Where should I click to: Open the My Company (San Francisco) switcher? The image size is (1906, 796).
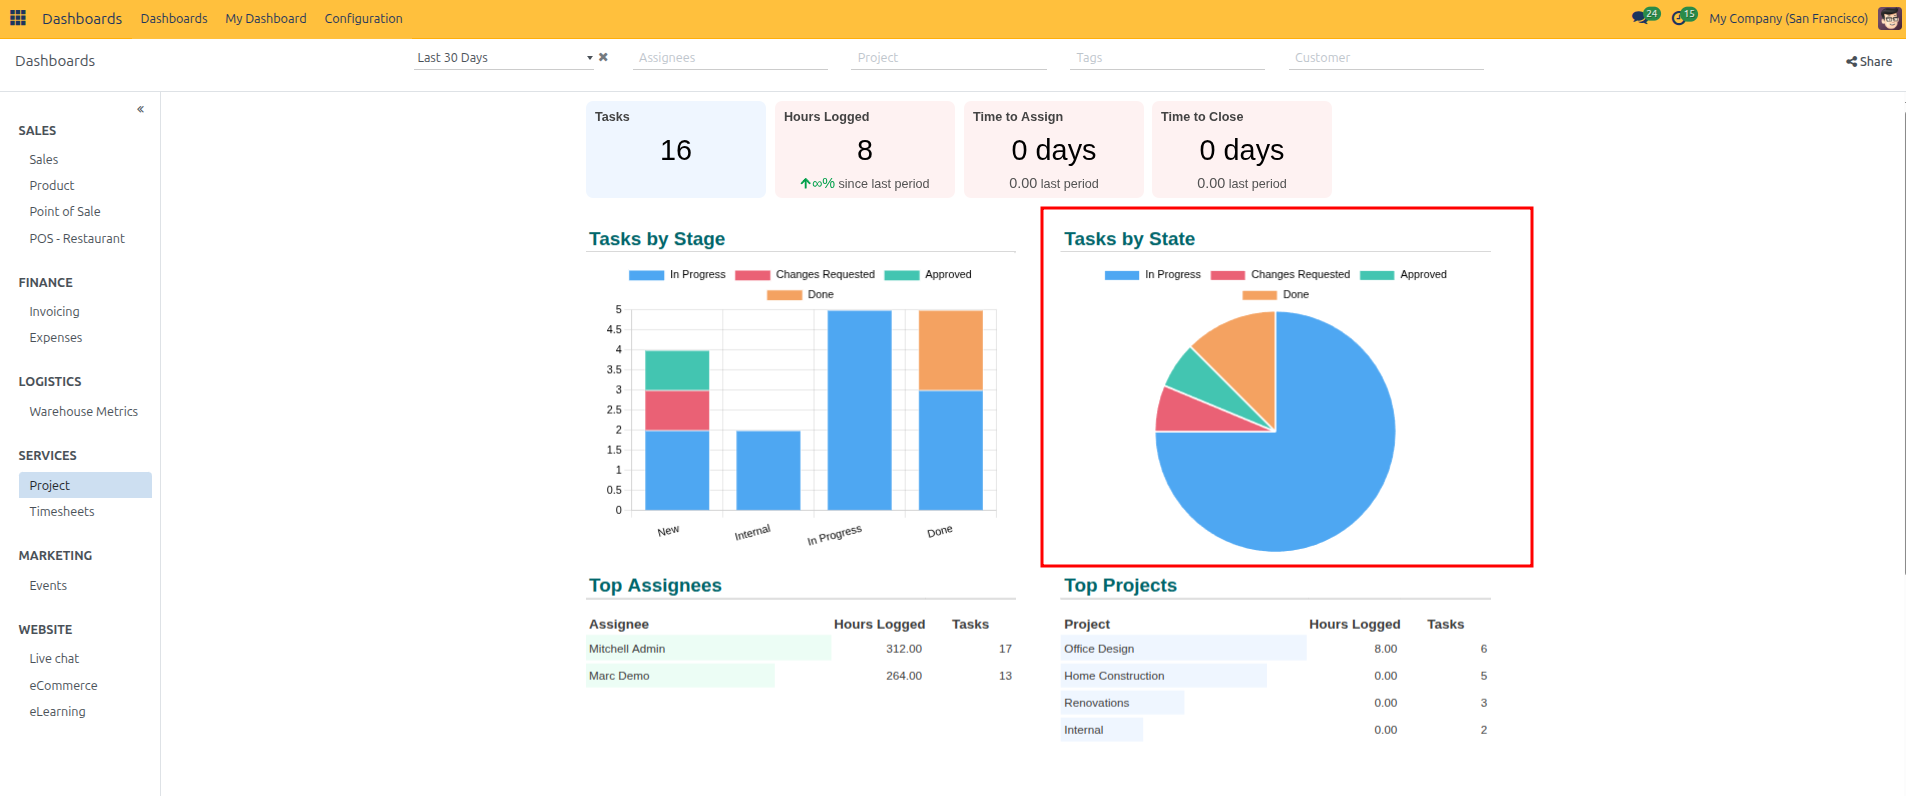tap(1788, 18)
